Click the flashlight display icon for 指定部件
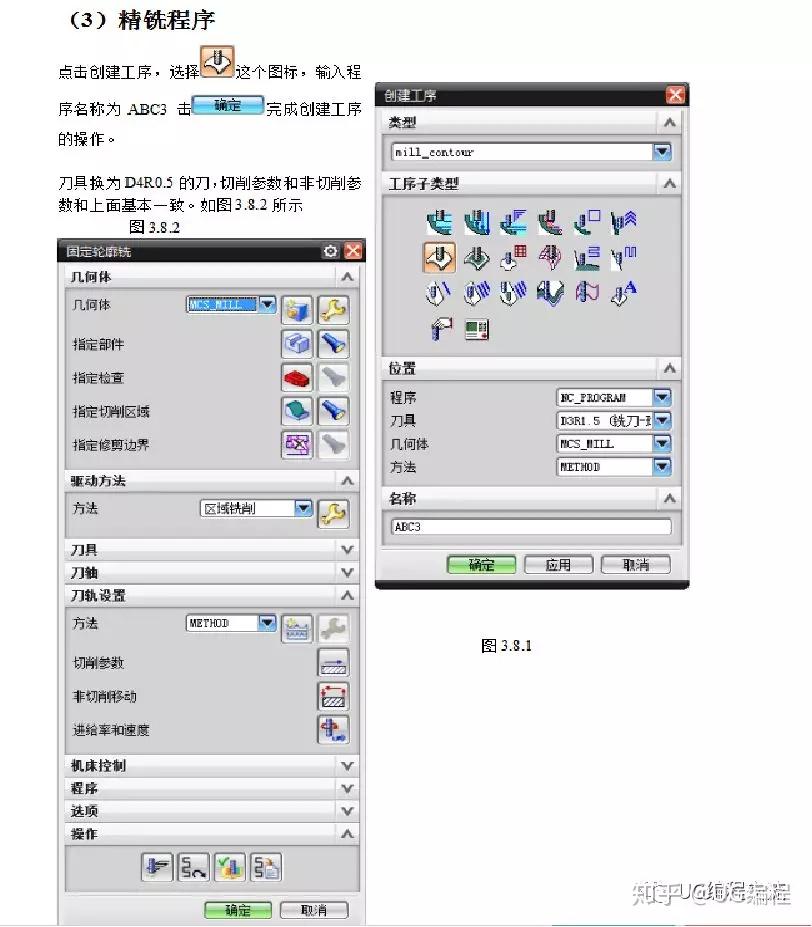The width and height of the screenshot is (812, 927). pyautogui.click(x=334, y=343)
